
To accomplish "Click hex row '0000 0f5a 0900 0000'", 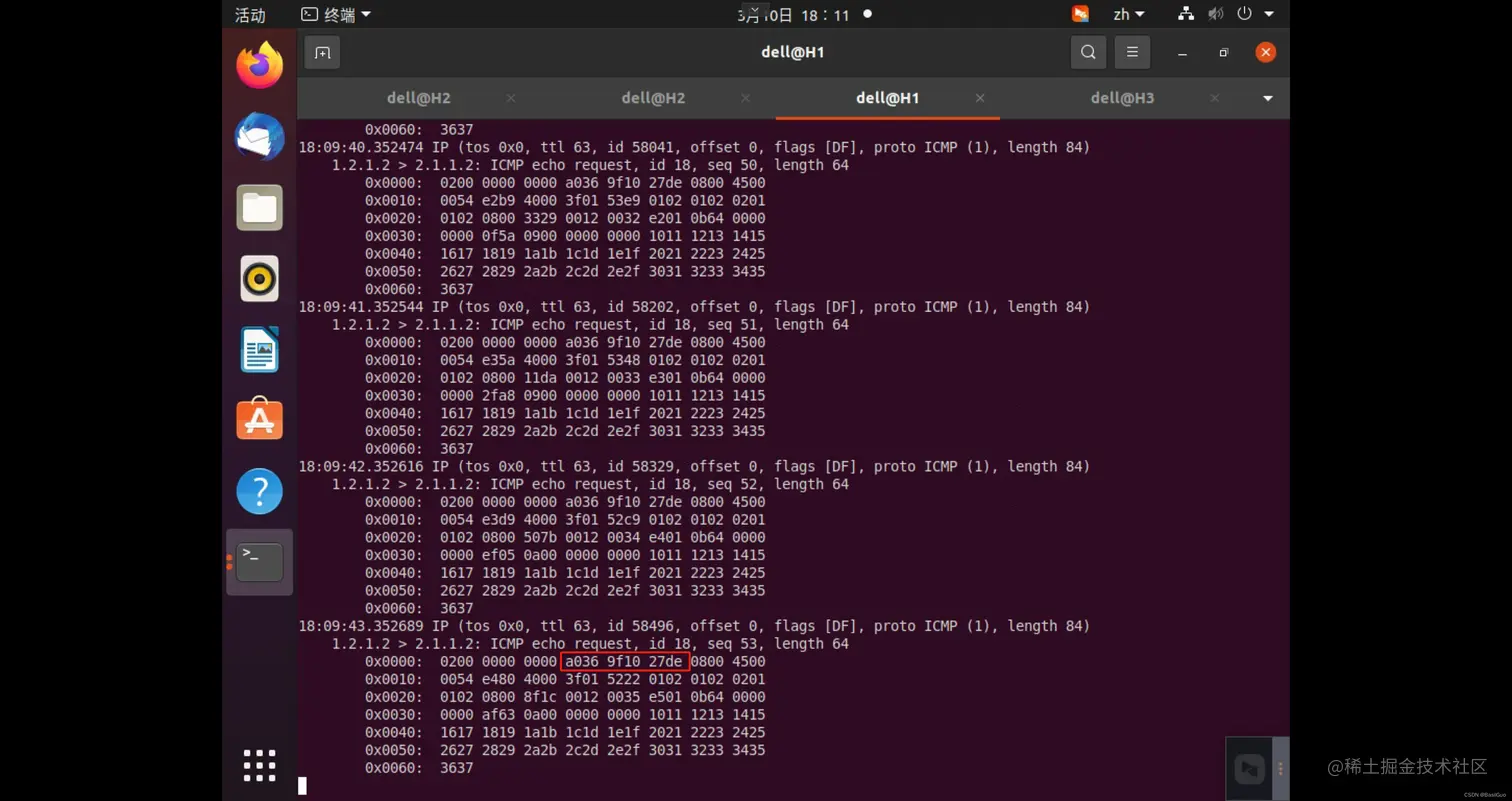I will click(x=565, y=236).
